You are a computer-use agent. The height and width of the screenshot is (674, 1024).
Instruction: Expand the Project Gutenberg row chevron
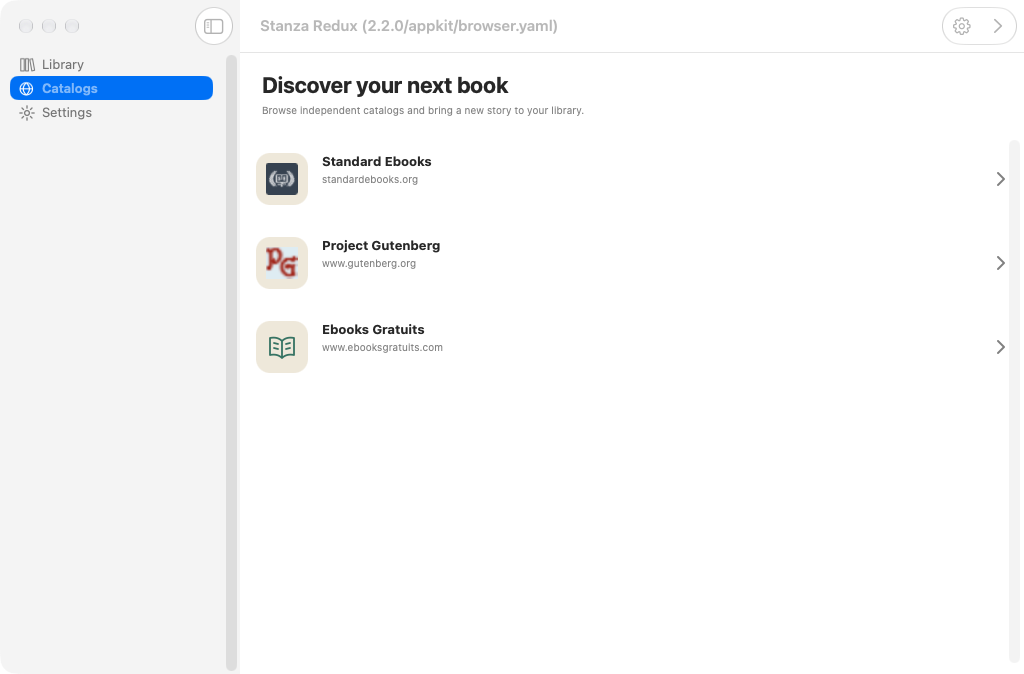tap(1000, 263)
